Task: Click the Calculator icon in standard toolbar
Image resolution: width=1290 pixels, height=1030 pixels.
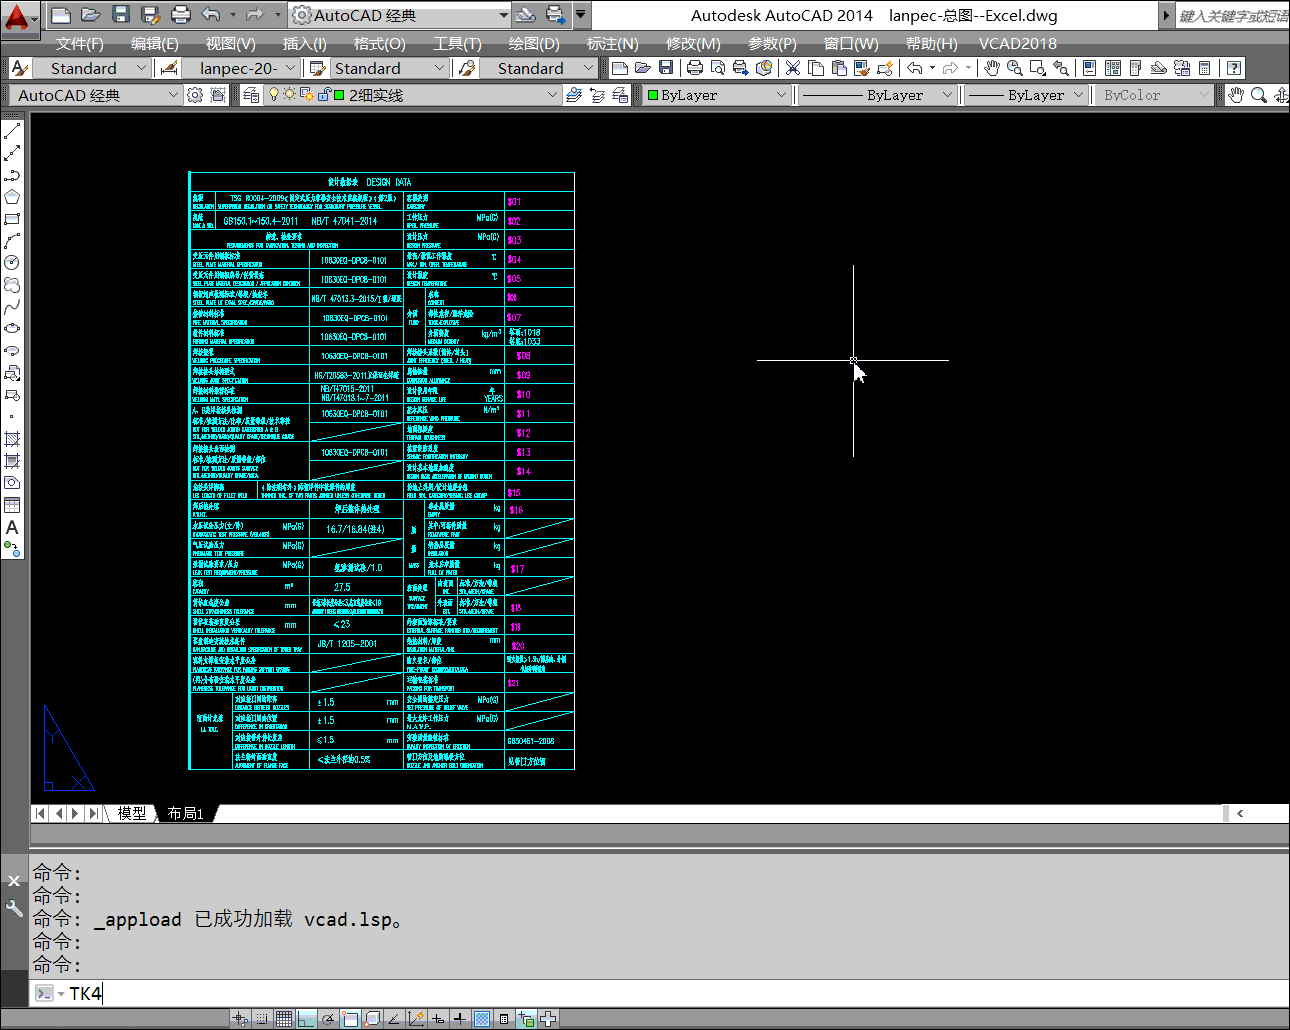Action: [x=1204, y=68]
